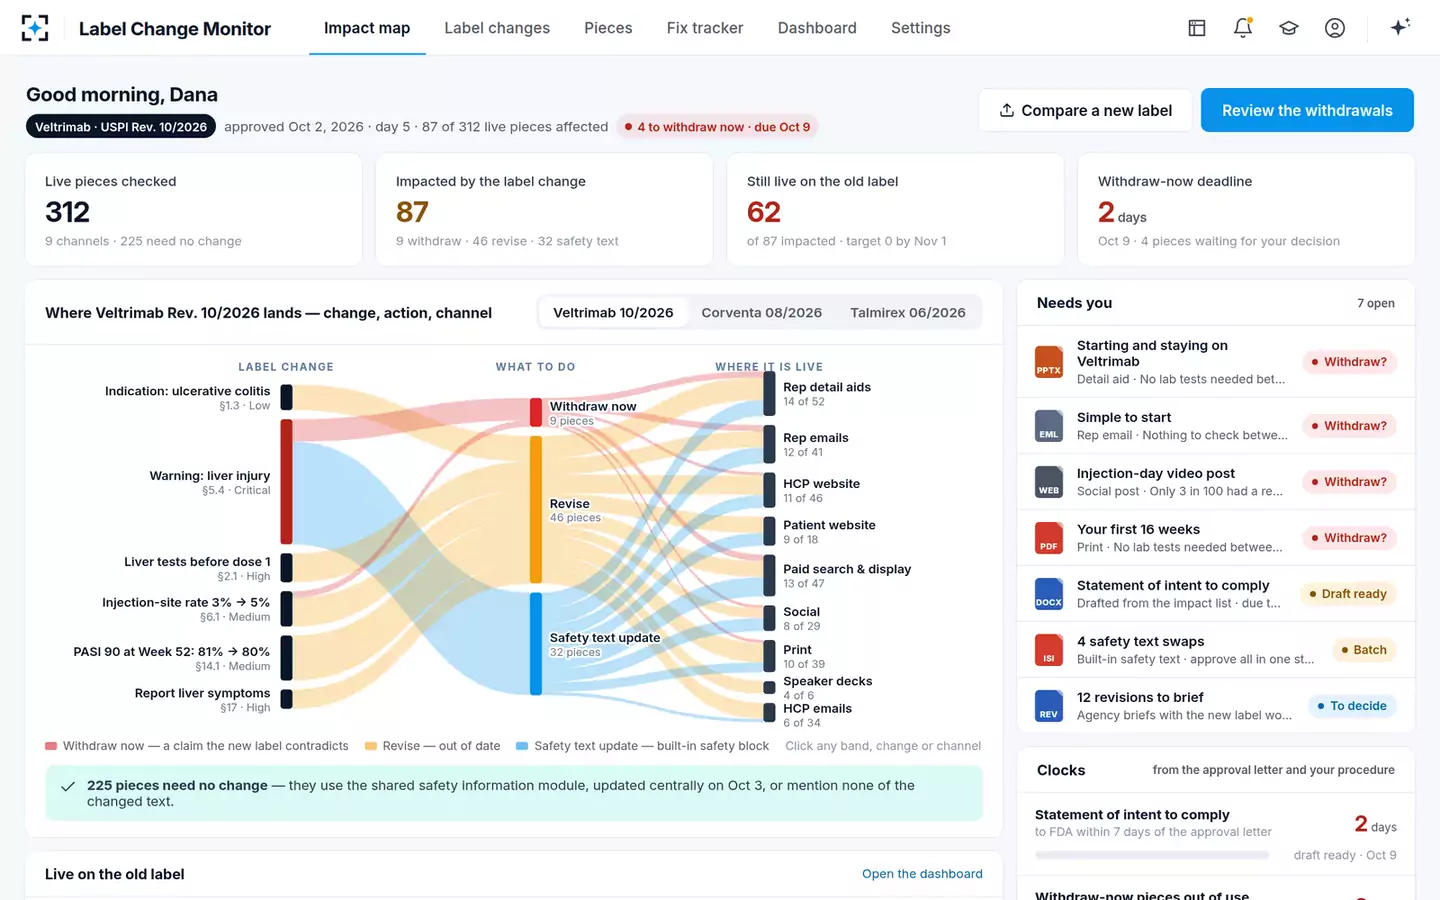Click the DOCX icon for Statement of intent
Screen dimensions: 1440x900
[x=1049, y=594]
